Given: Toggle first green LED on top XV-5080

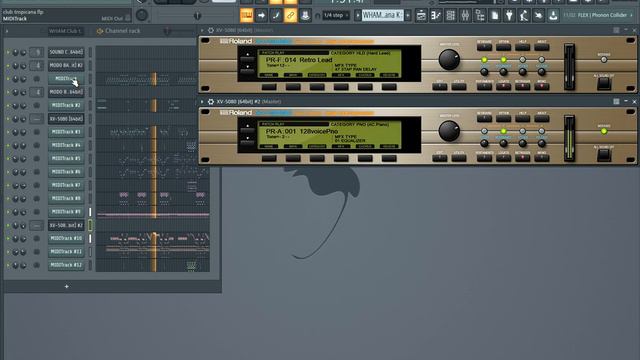Looking at the screenshot, I should click(x=484, y=60).
